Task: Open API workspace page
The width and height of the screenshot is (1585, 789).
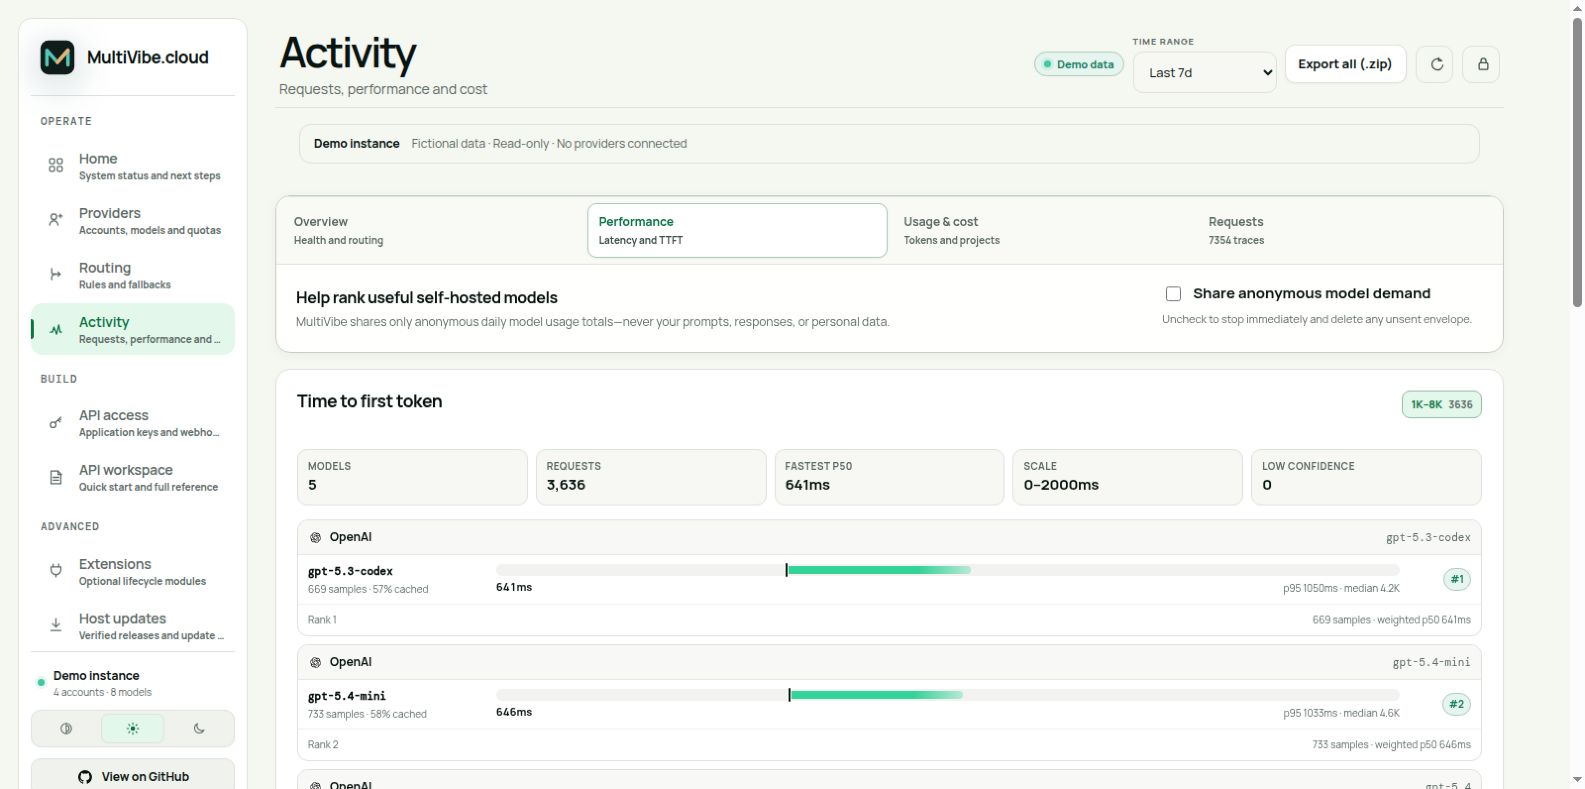Action: click(133, 477)
